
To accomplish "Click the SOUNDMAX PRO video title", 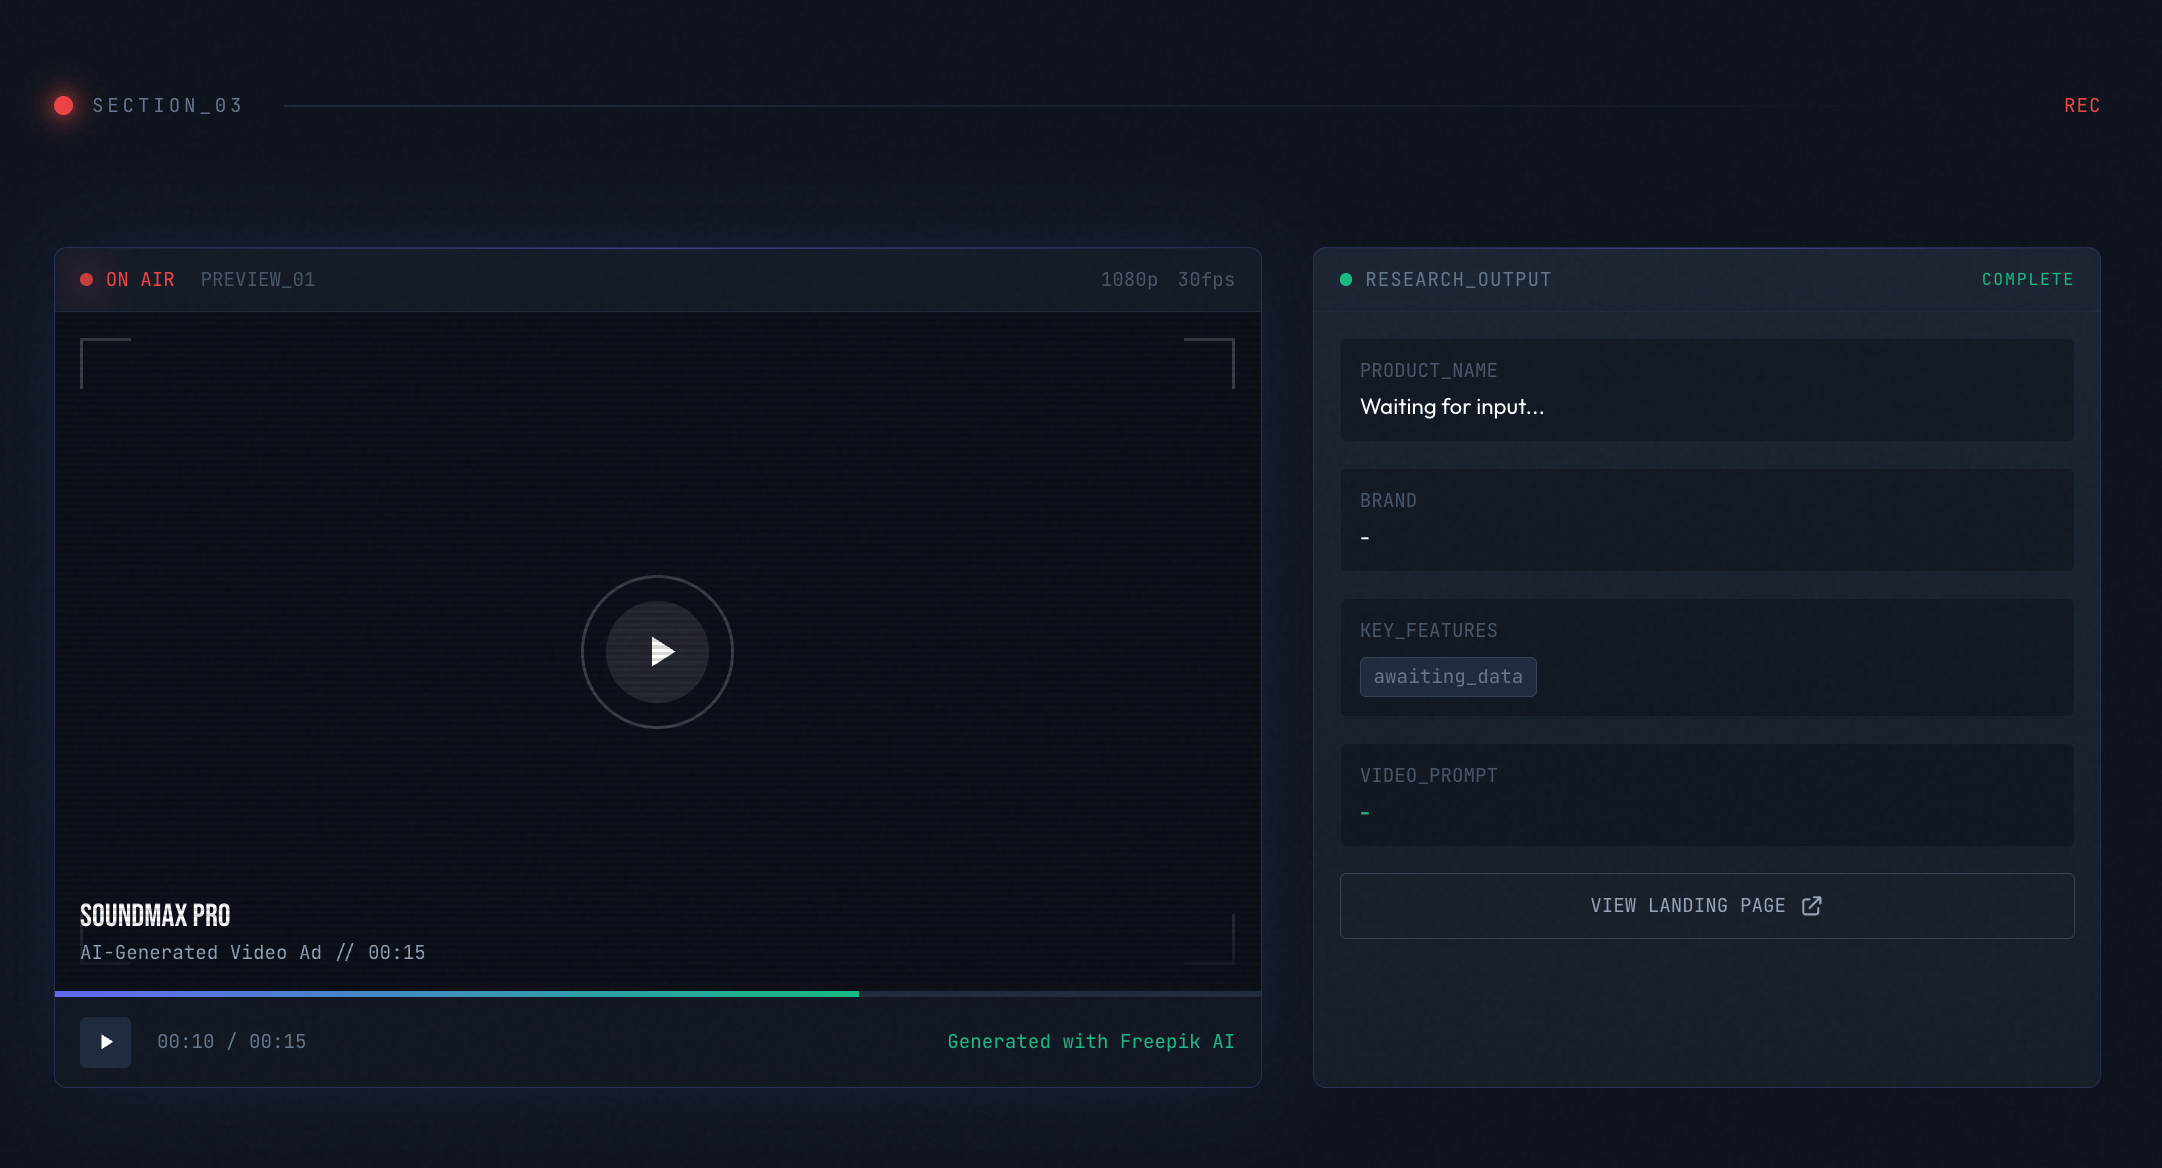I will pos(155,916).
